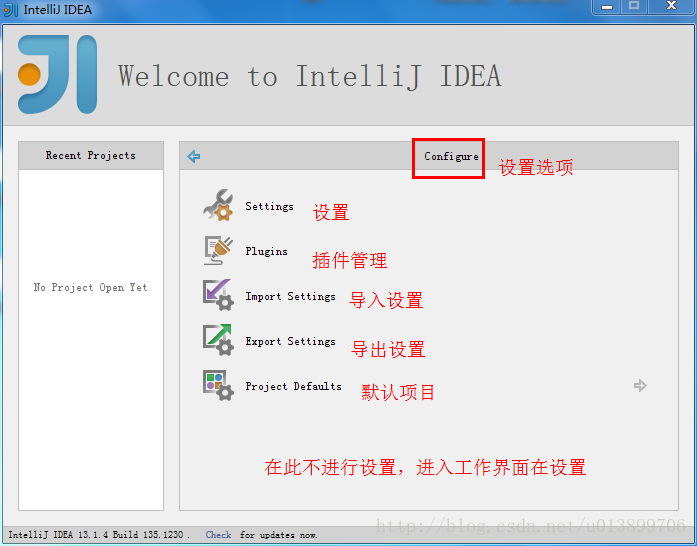Click the Plugins plug icon
The width and height of the screenshot is (697, 546).
218,251
